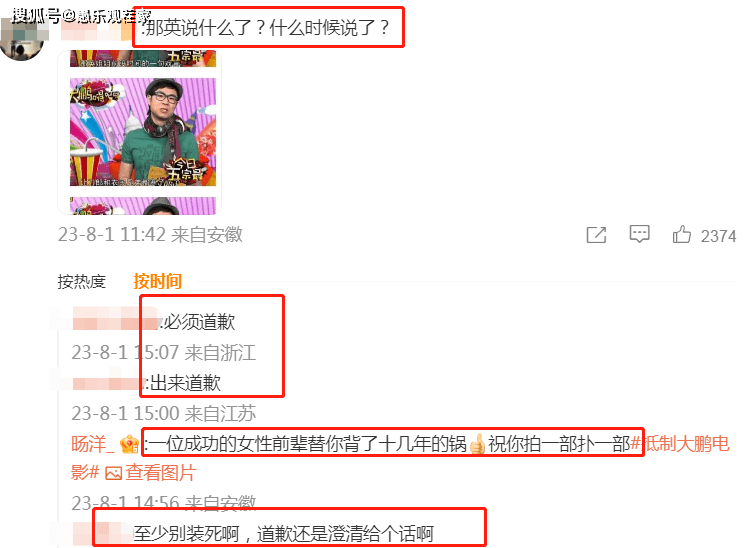Click the blurred username of 出来道歉 comment

coord(108,384)
